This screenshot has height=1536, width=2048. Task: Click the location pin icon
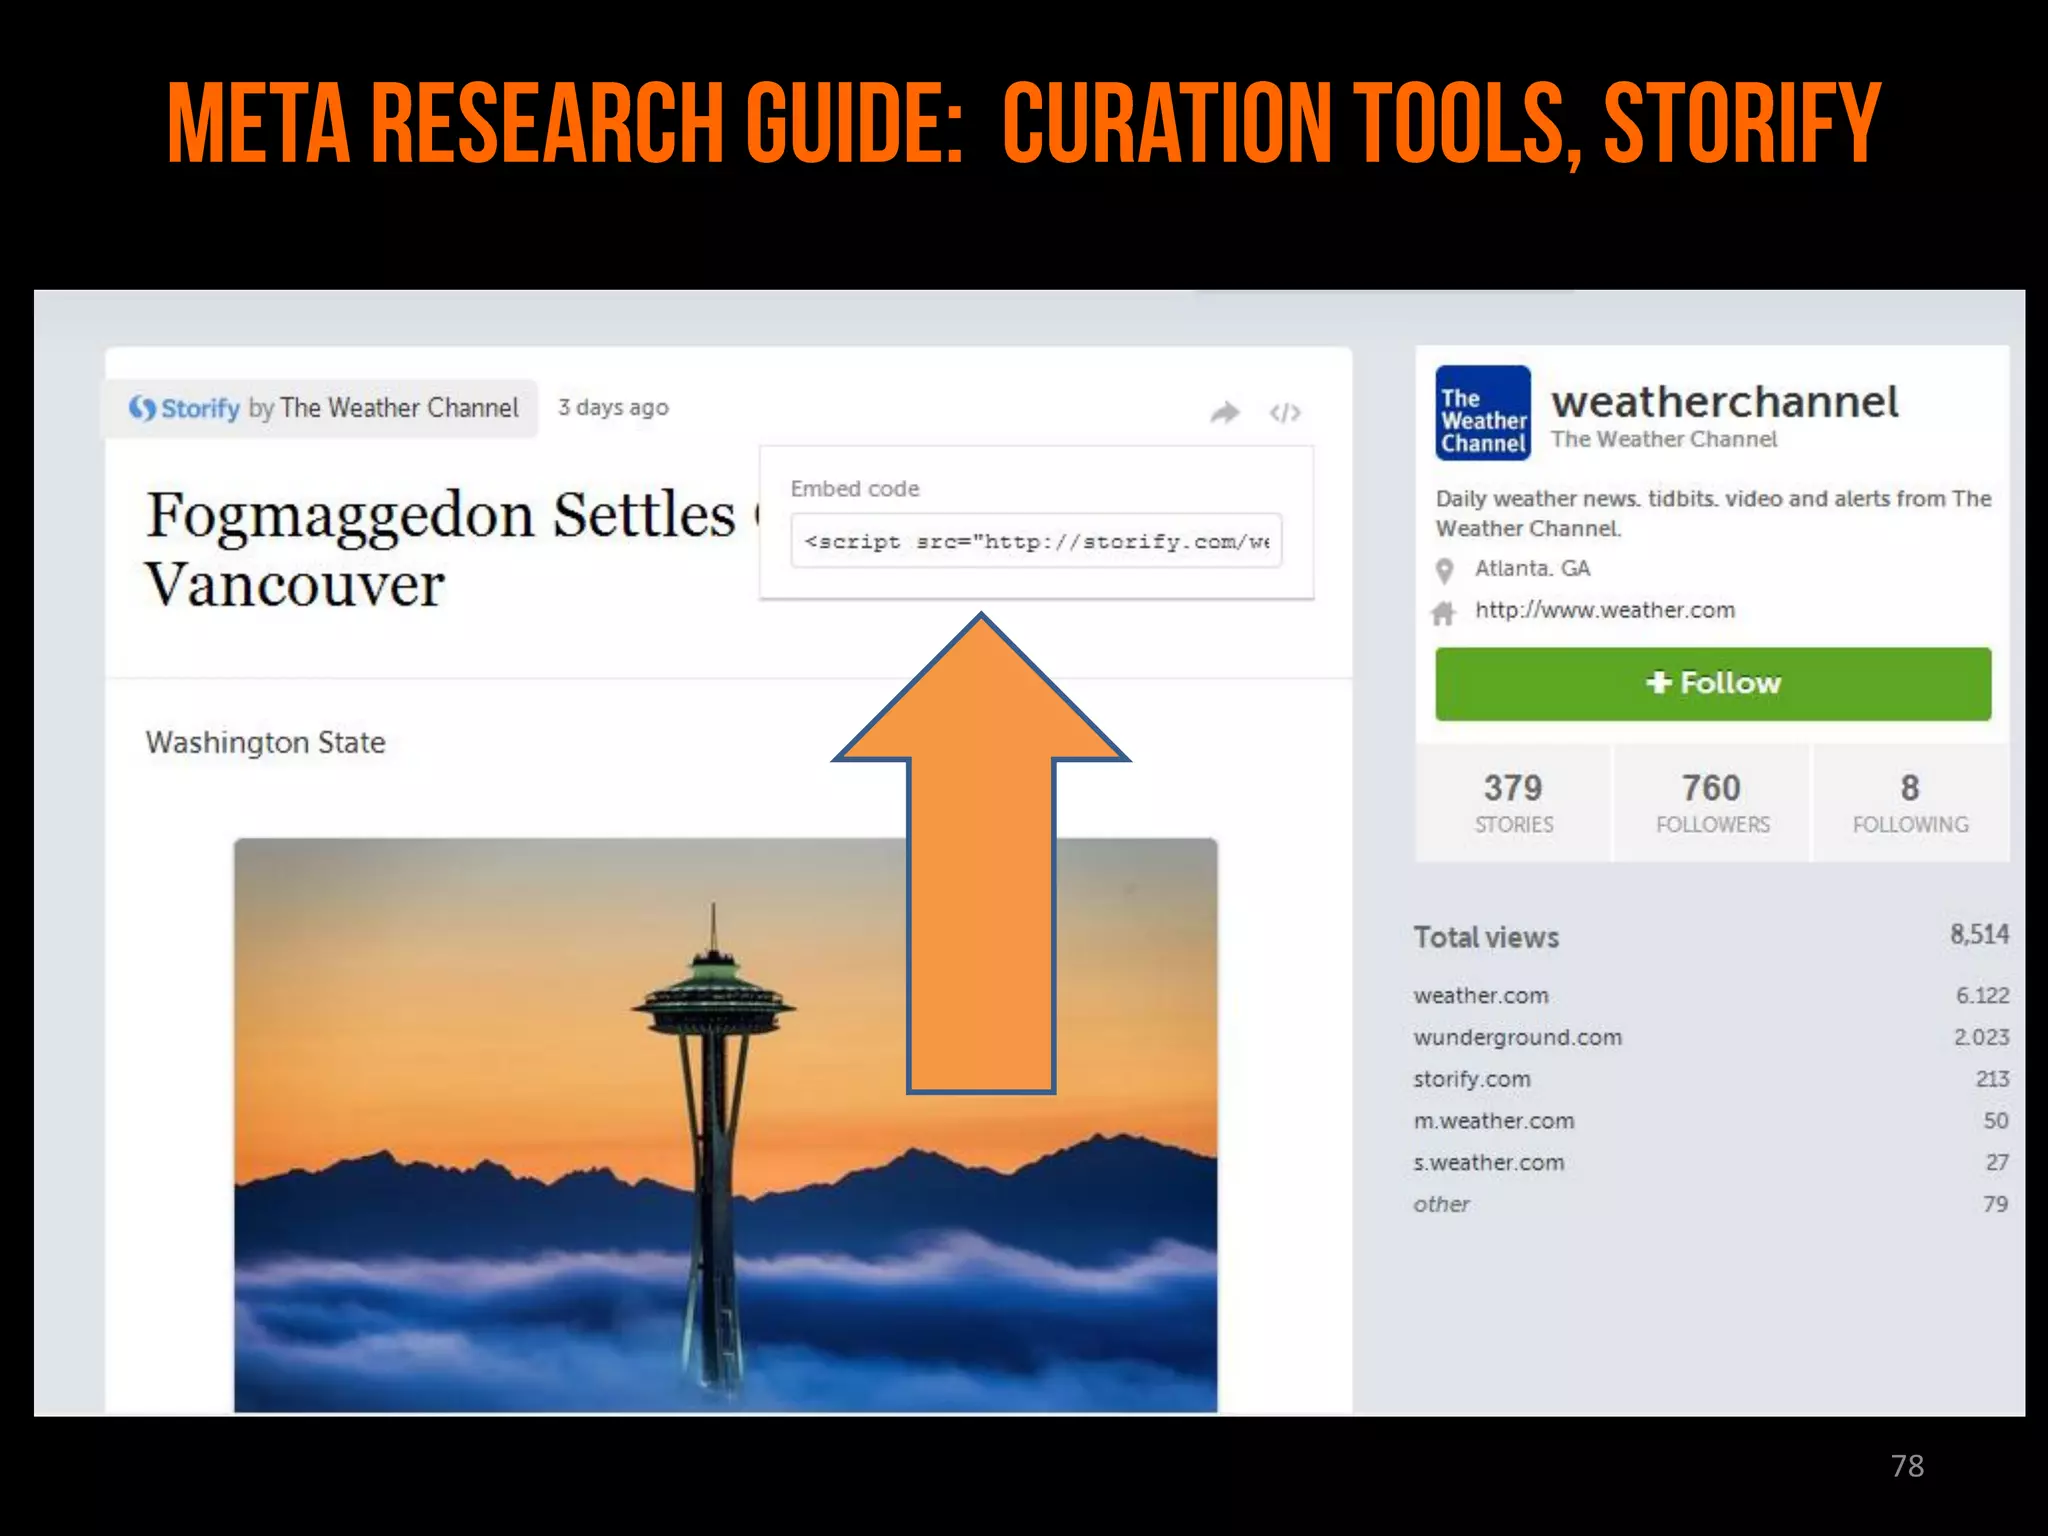click(x=1444, y=570)
